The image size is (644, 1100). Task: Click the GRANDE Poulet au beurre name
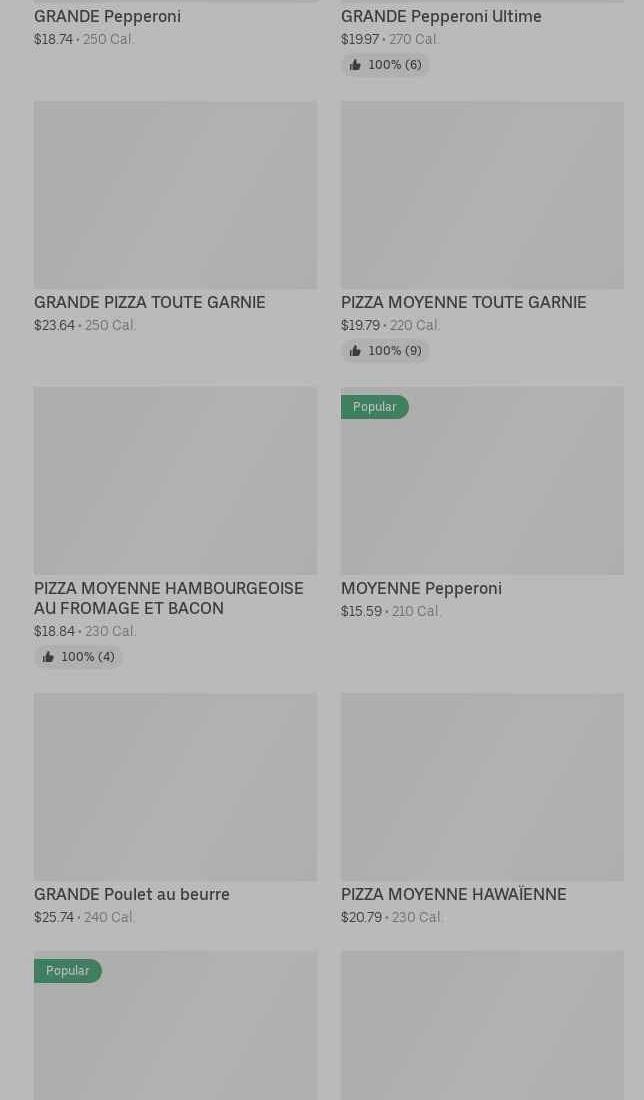132,894
